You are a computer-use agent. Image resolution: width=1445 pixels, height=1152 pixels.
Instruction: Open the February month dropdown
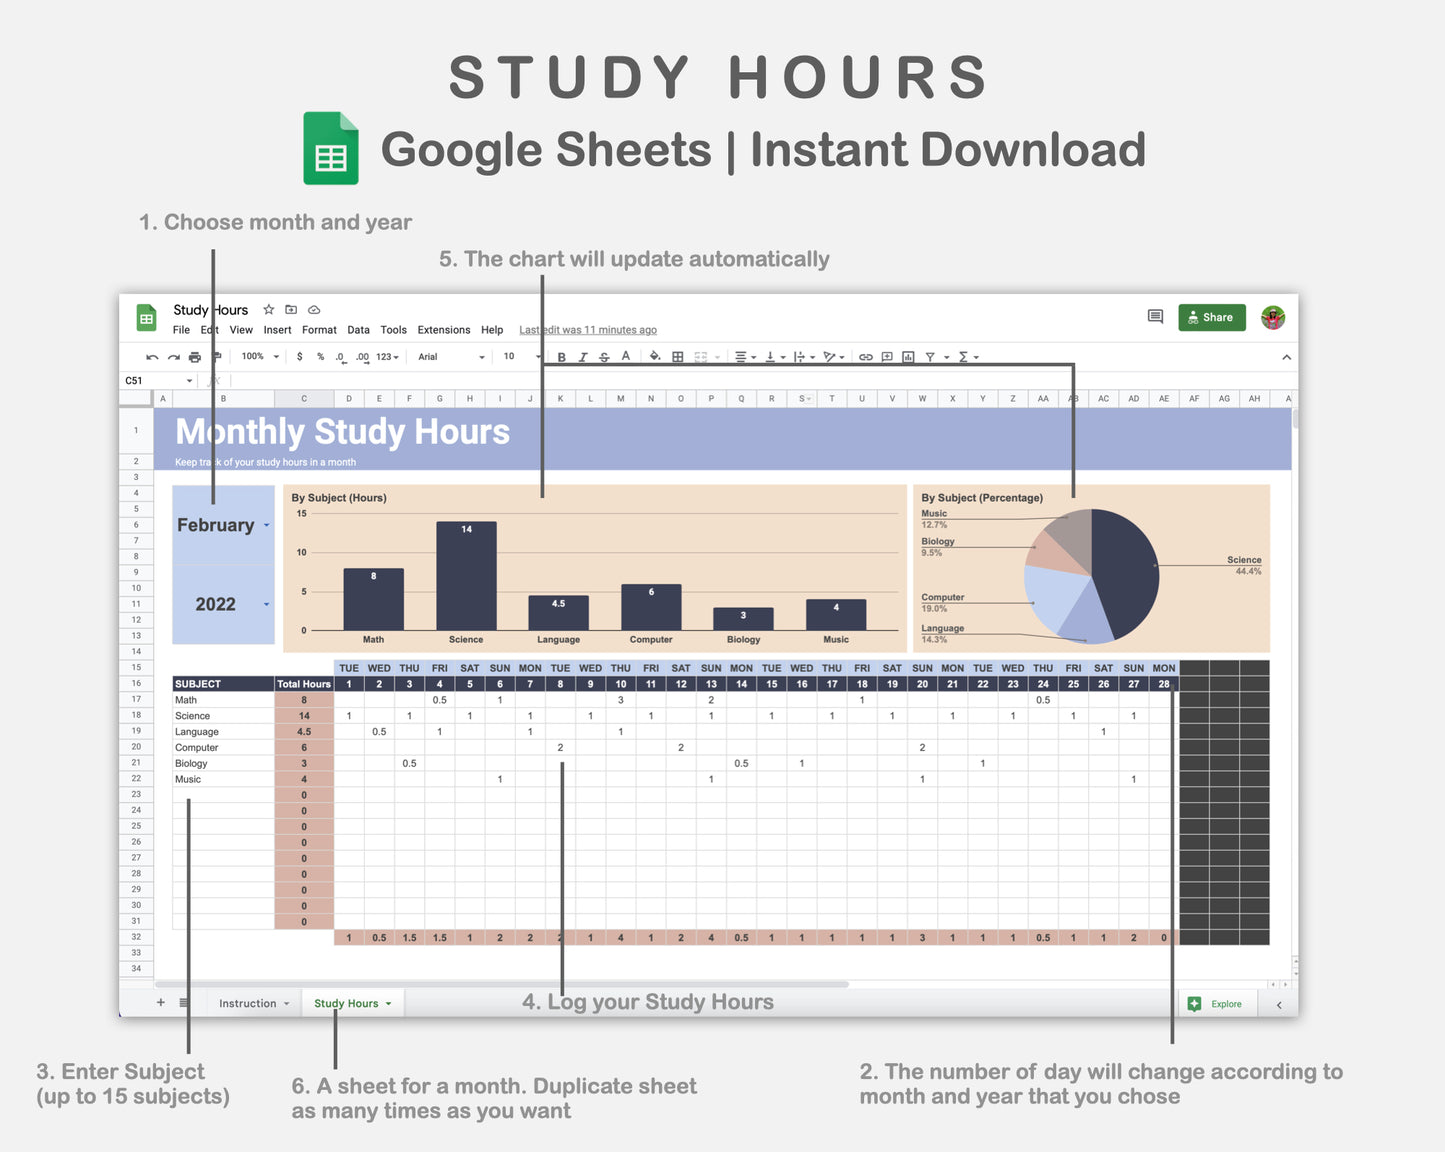266,524
